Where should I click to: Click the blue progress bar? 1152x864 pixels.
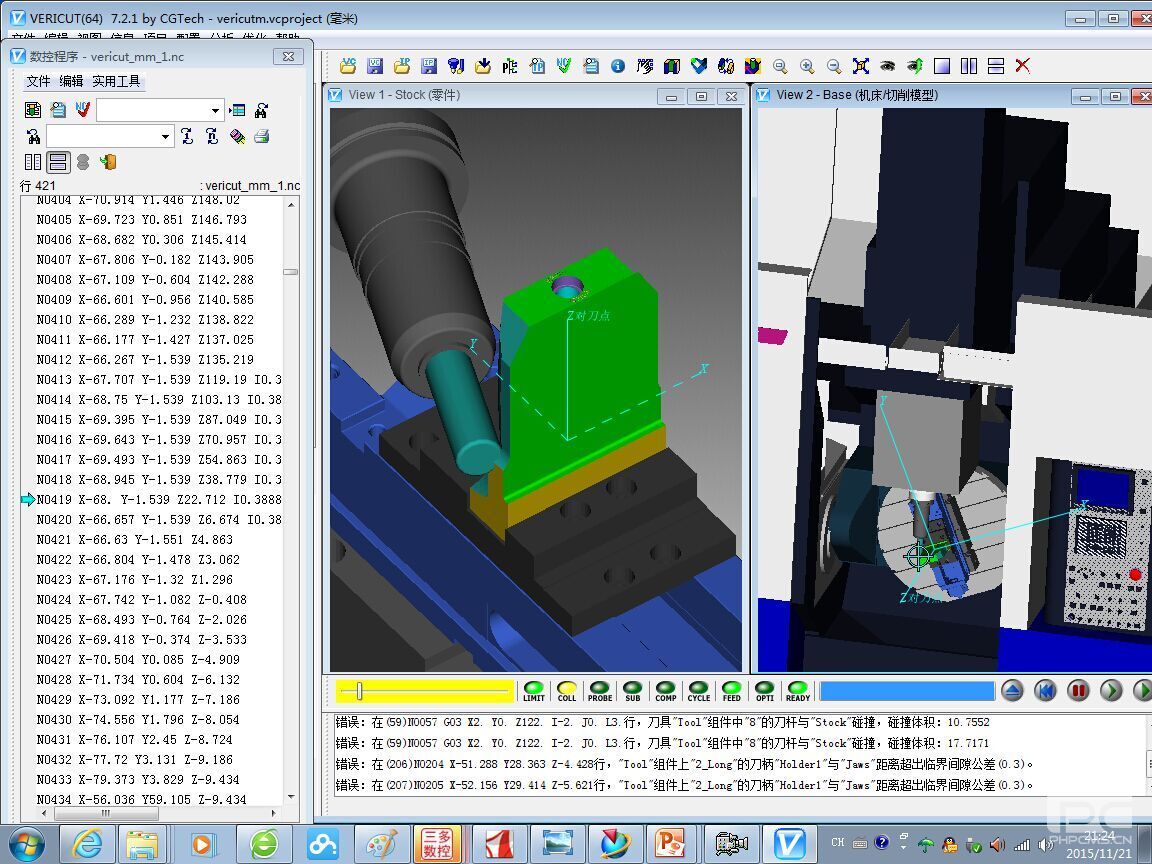pyautogui.click(x=907, y=691)
